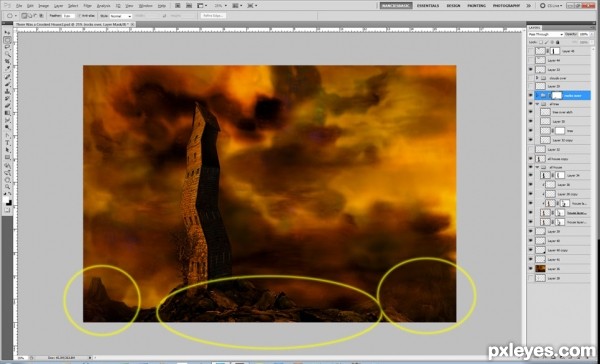Select the Quick Selection tool
This screenshot has width=600, height=364.
[x=7, y=54]
